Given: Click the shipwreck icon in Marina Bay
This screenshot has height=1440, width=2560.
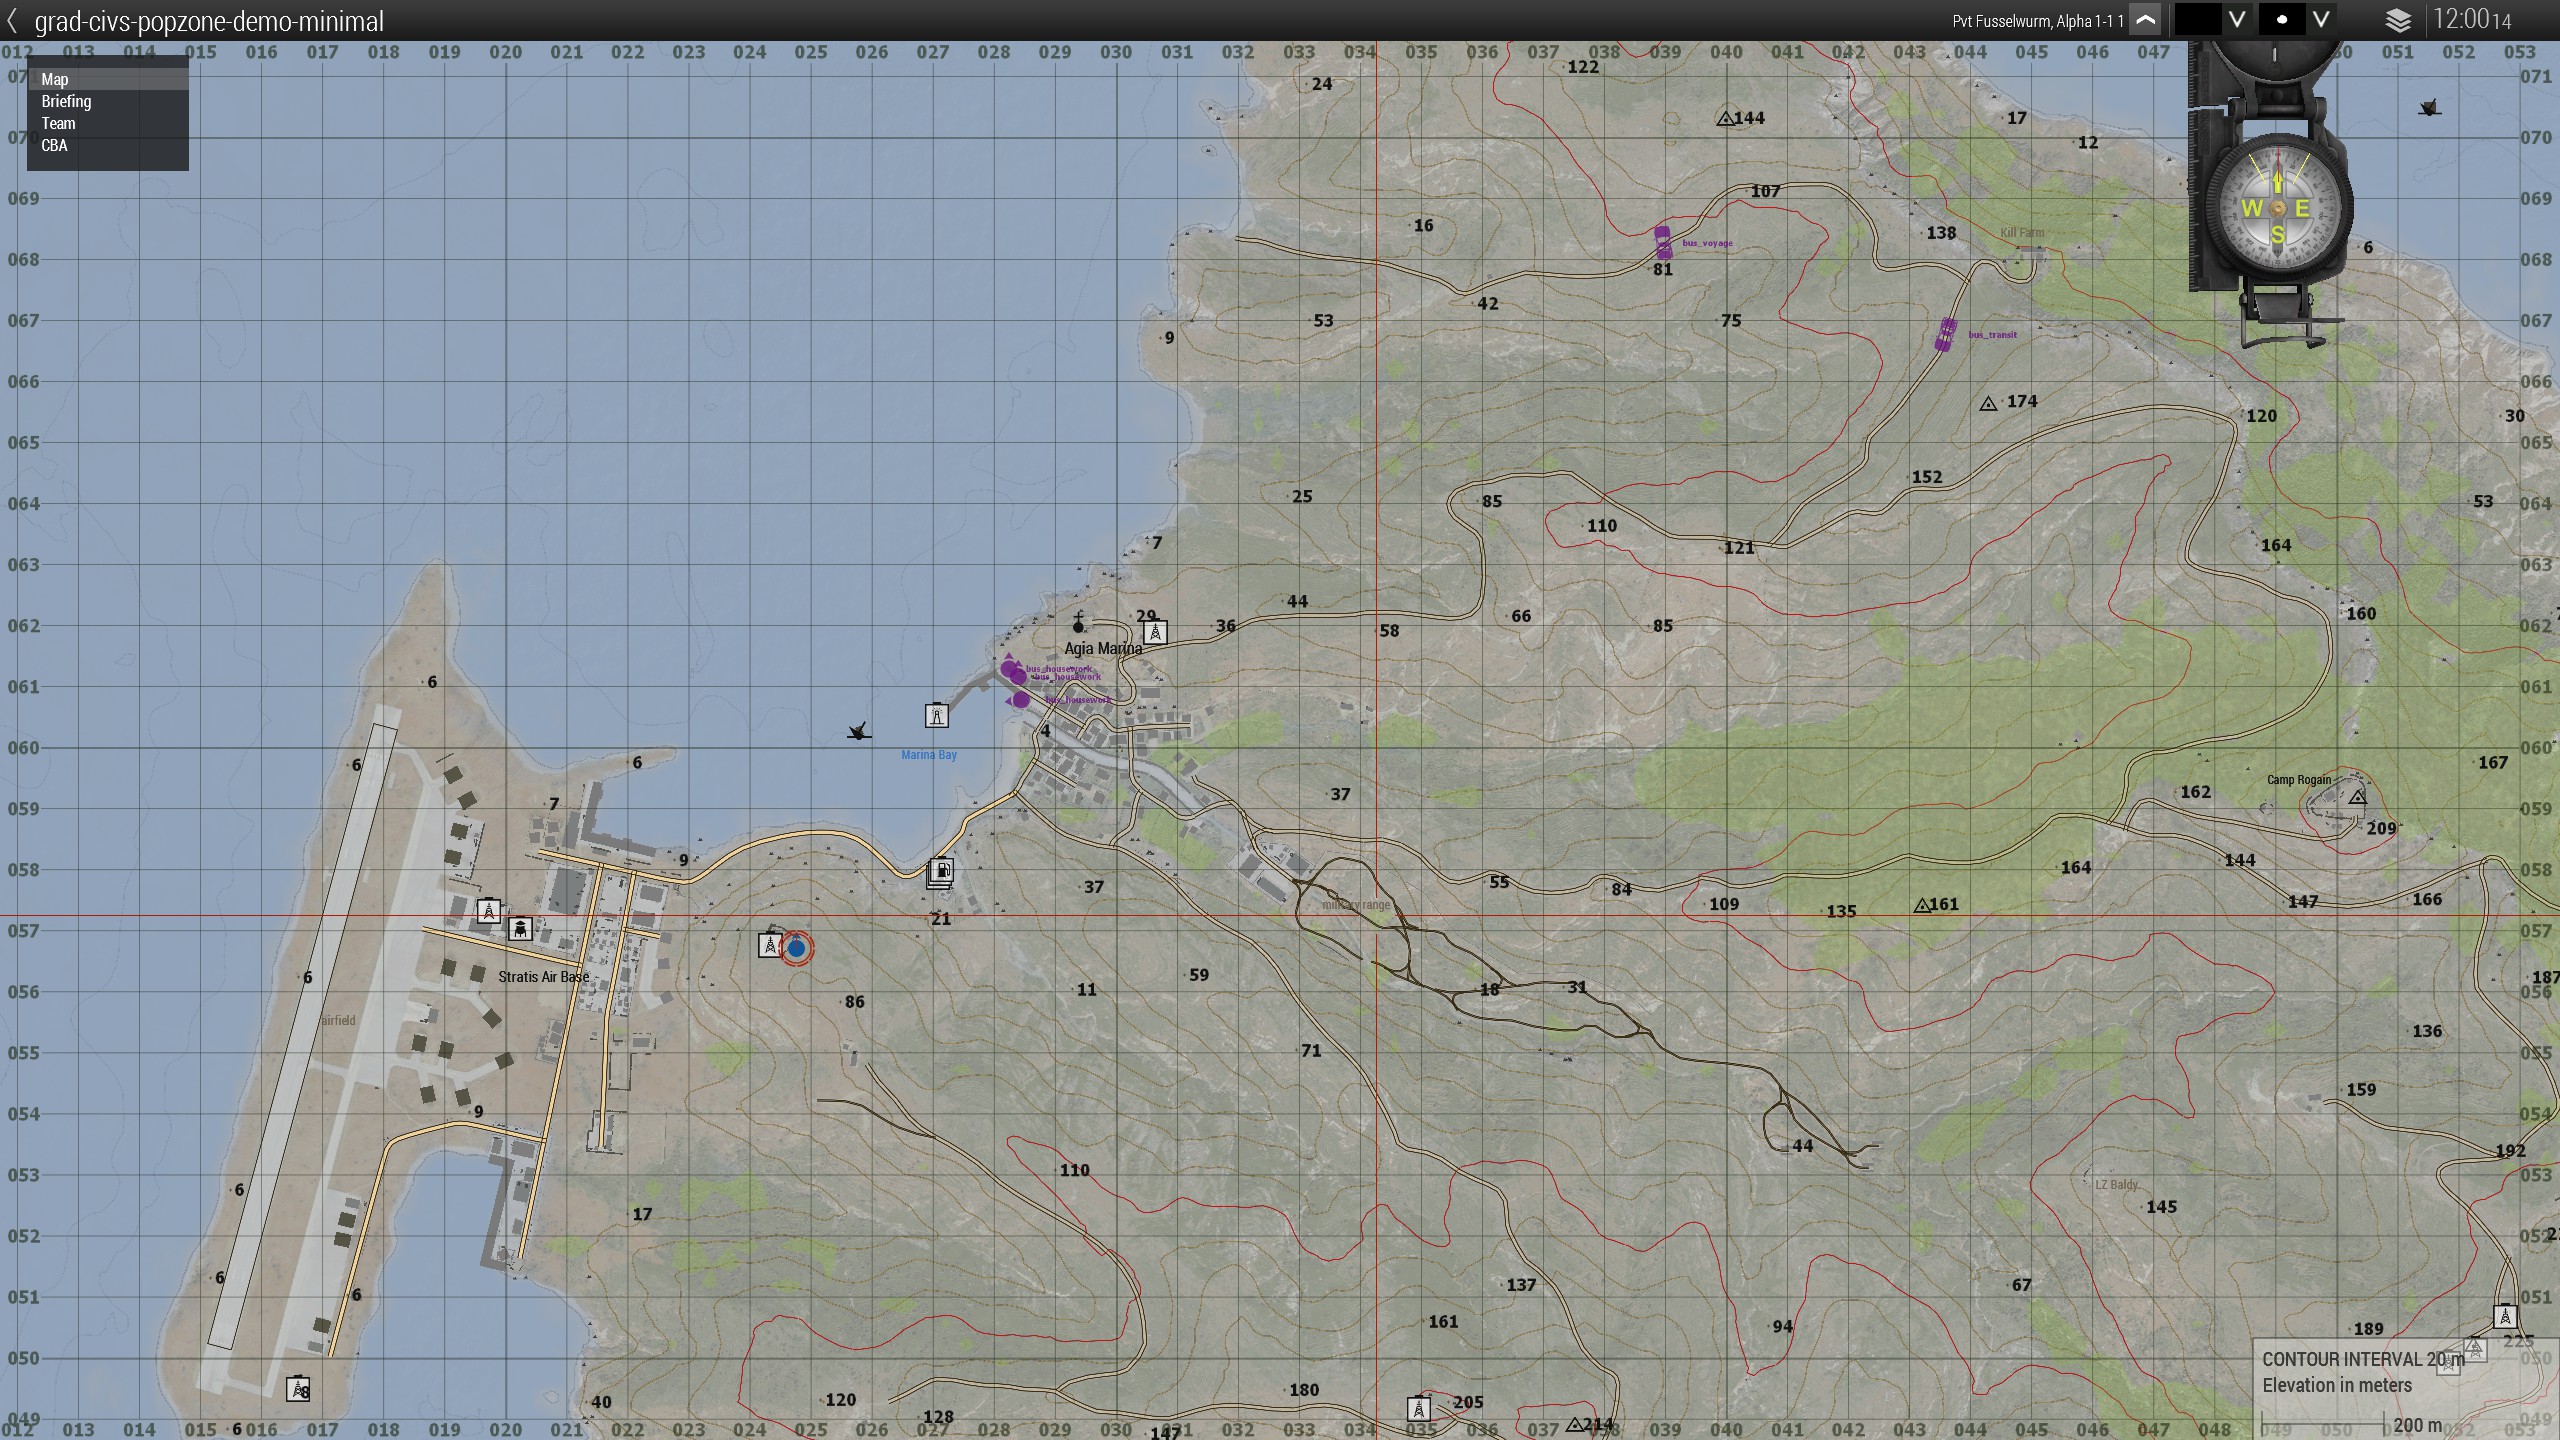Looking at the screenshot, I should [858, 732].
